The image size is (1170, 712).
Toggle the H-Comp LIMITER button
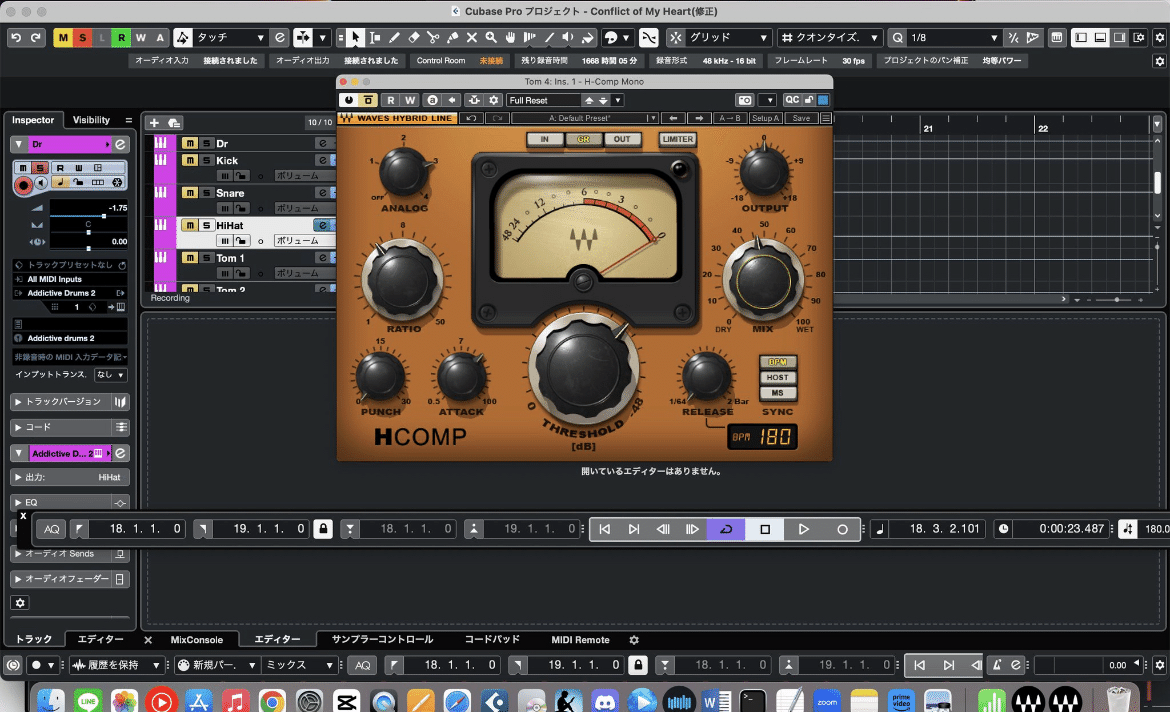tap(678, 139)
